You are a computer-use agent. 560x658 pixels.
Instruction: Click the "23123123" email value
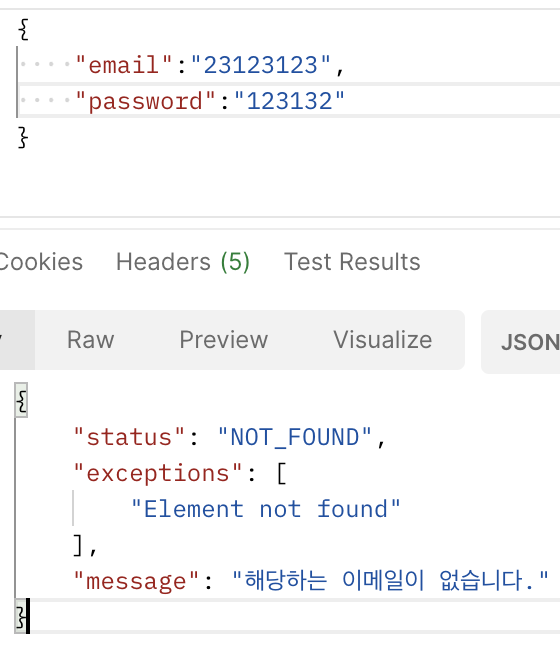(x=261, y=65)
